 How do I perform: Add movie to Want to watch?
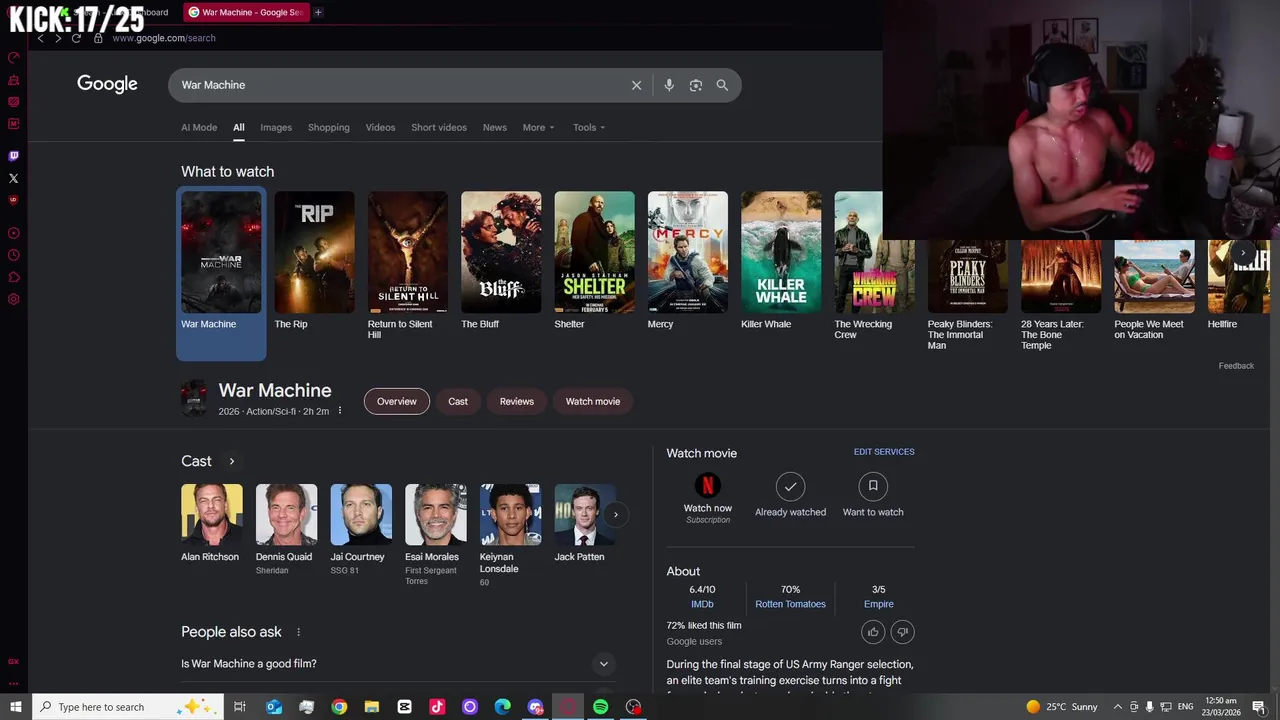[x=873, y=486]
